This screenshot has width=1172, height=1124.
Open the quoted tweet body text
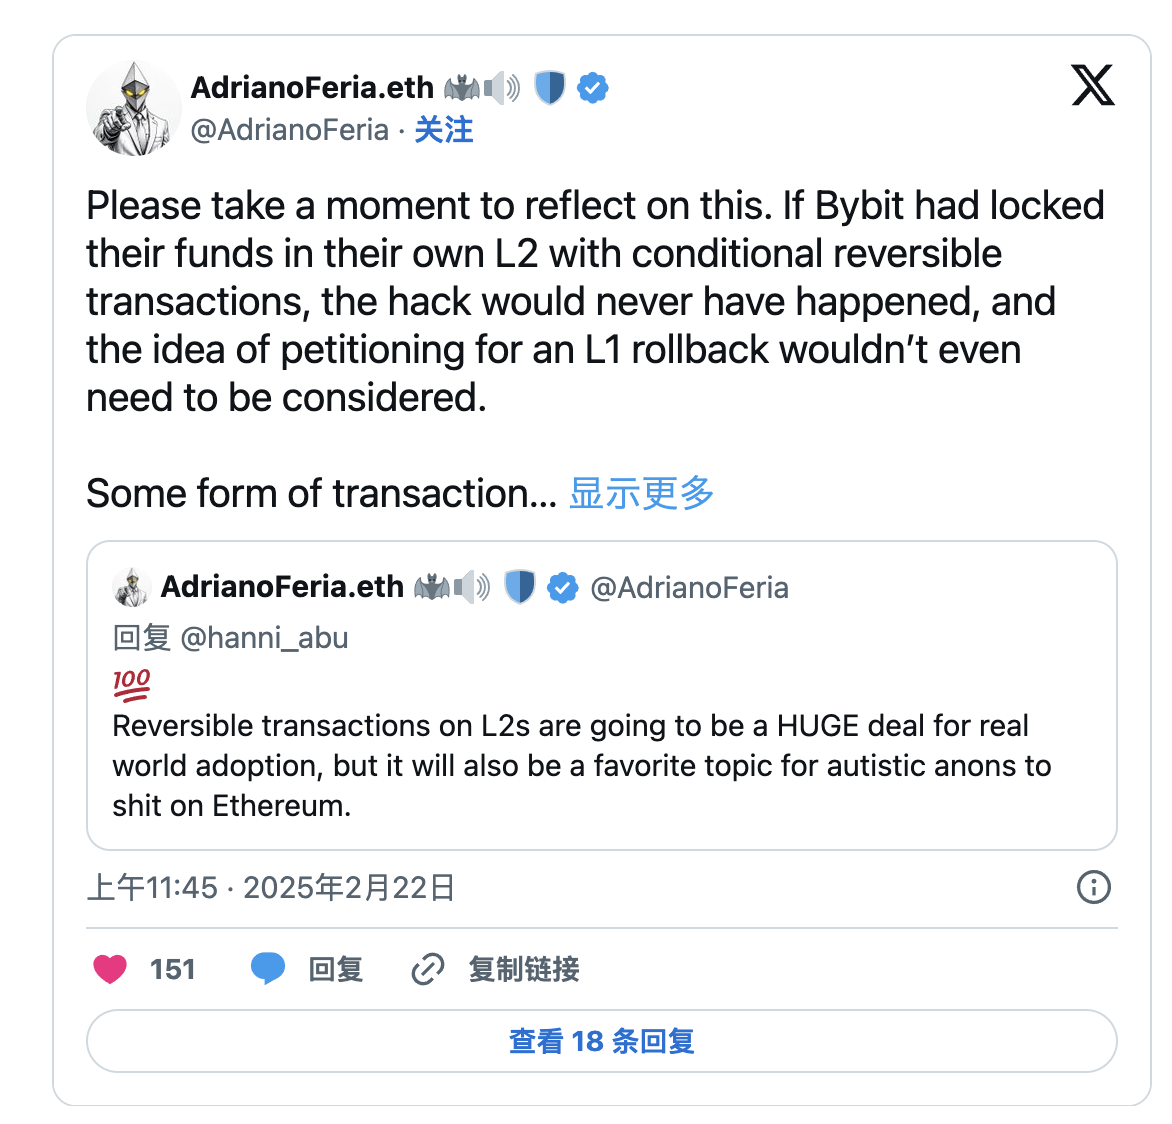pyautogui.click(x=581, y=765)
